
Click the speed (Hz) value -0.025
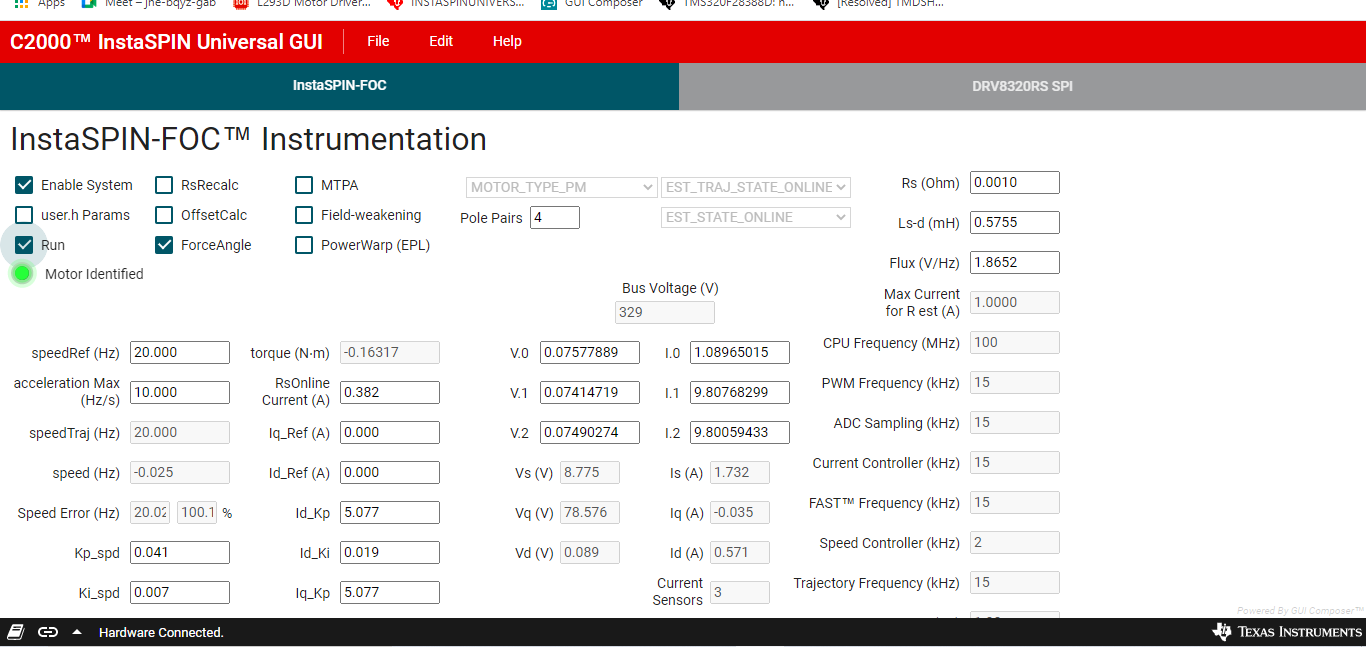[x=180, y=472]
